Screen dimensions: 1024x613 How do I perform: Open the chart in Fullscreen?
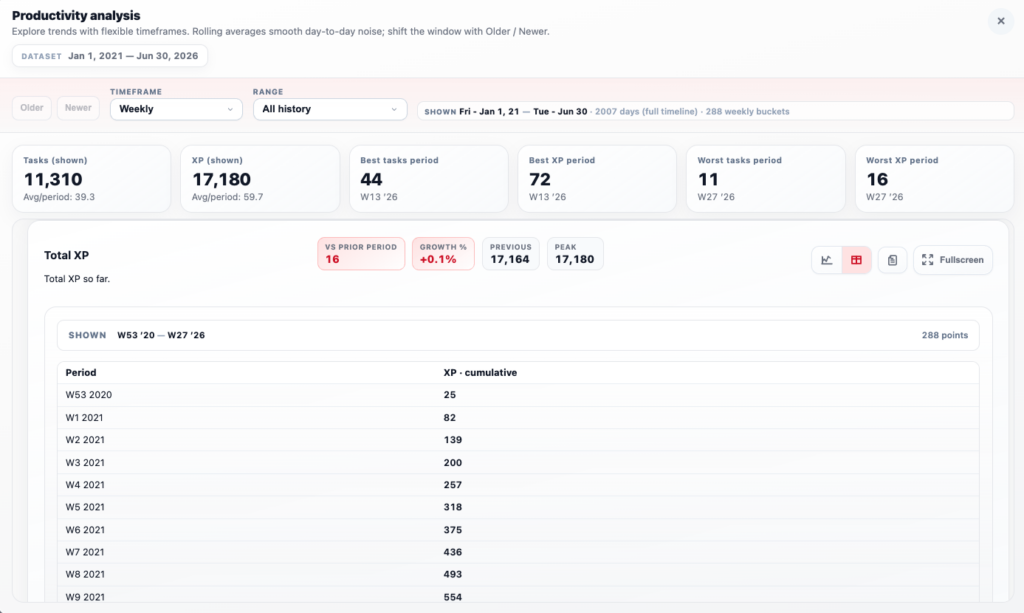point(952,260)
